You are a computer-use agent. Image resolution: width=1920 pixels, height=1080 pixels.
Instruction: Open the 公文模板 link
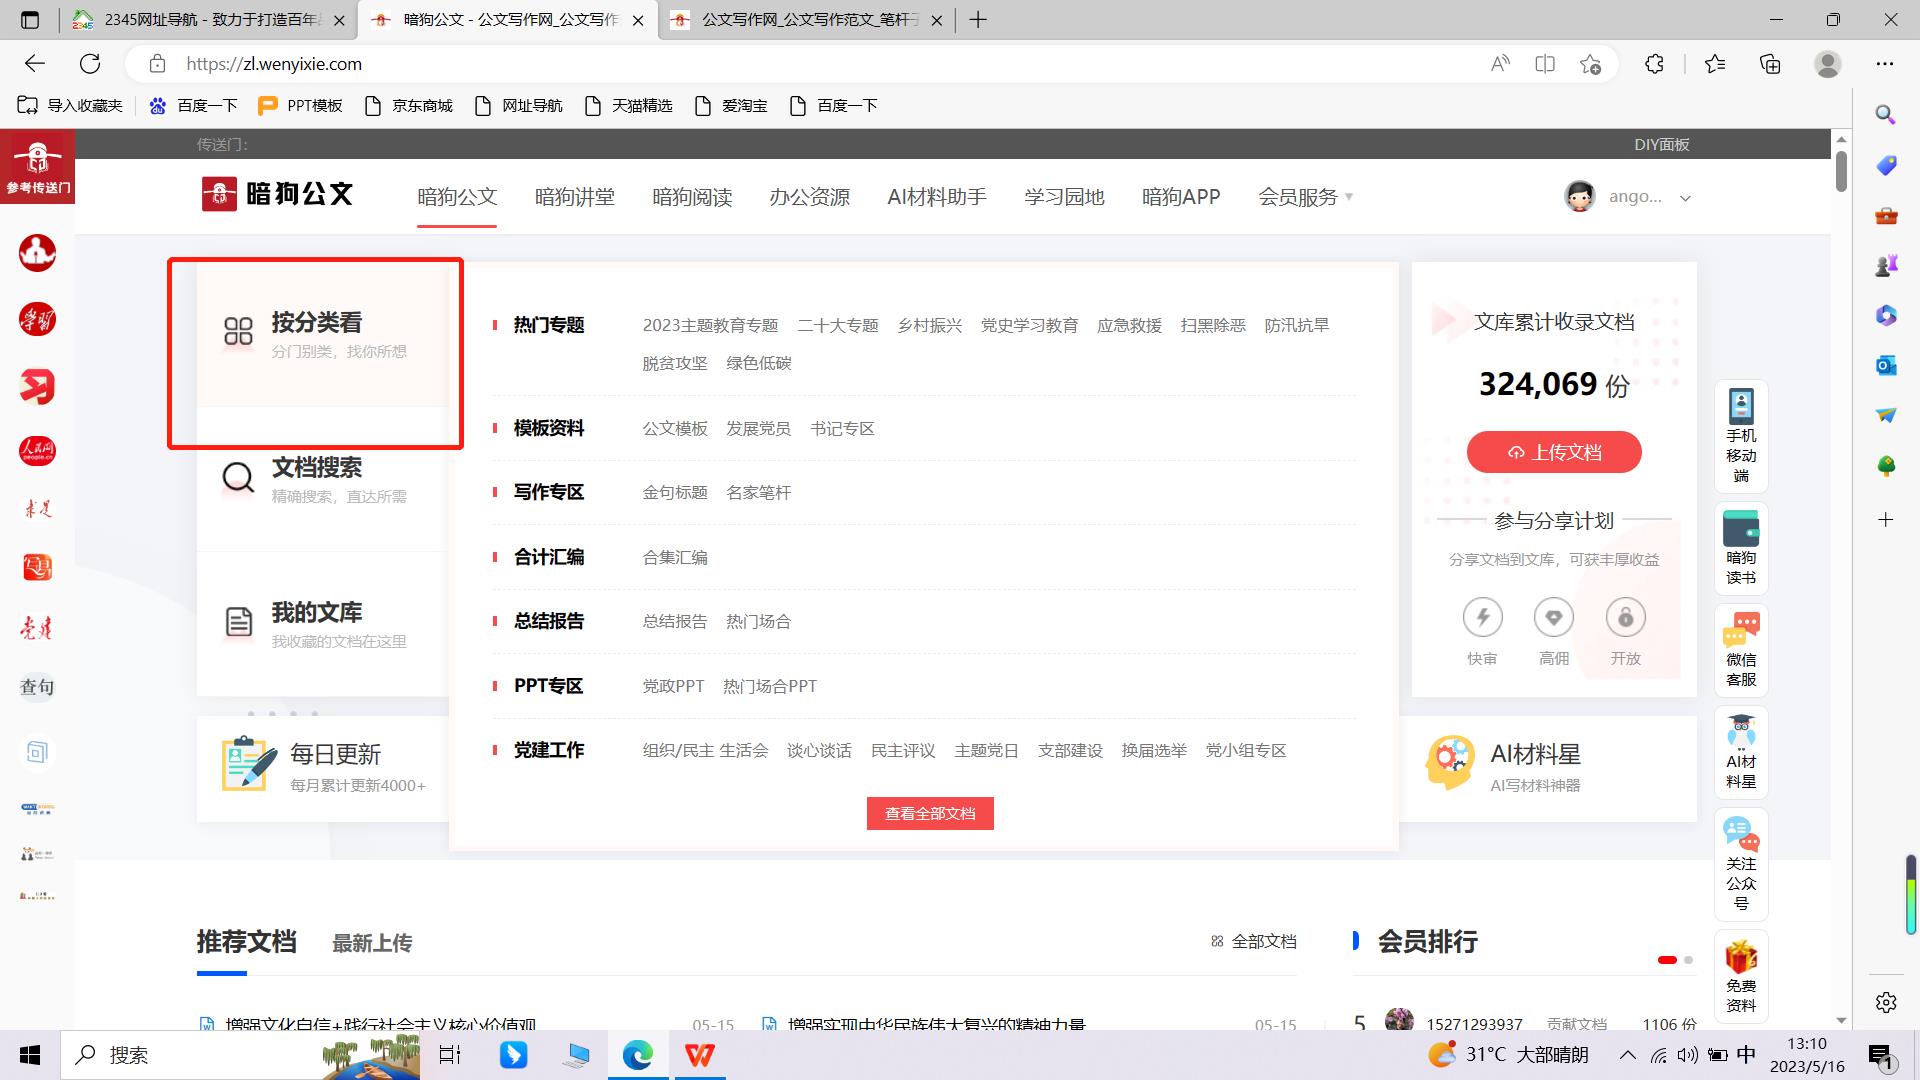click(x=675, y=429)
